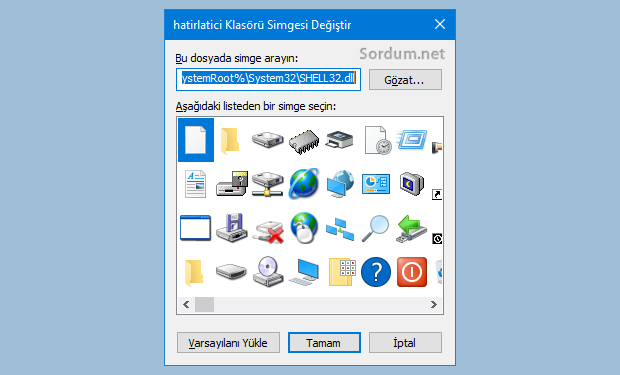
Task: Pick the magnifying glass search icon
Action: click(375, 228)
